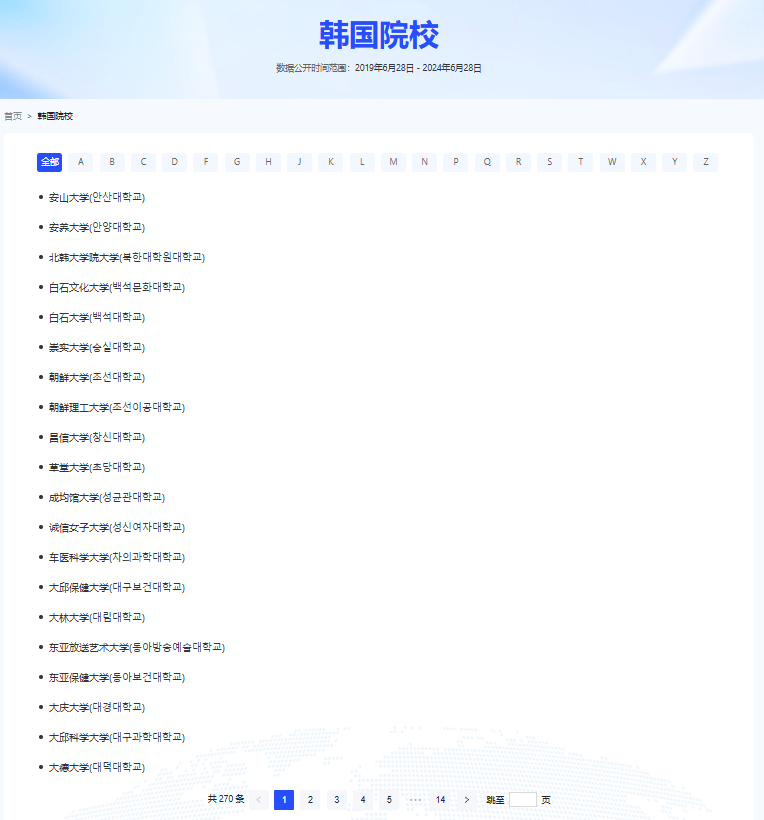
Task: Open 朝鲜理工大学 entry
Action: [x=117, y=407]
